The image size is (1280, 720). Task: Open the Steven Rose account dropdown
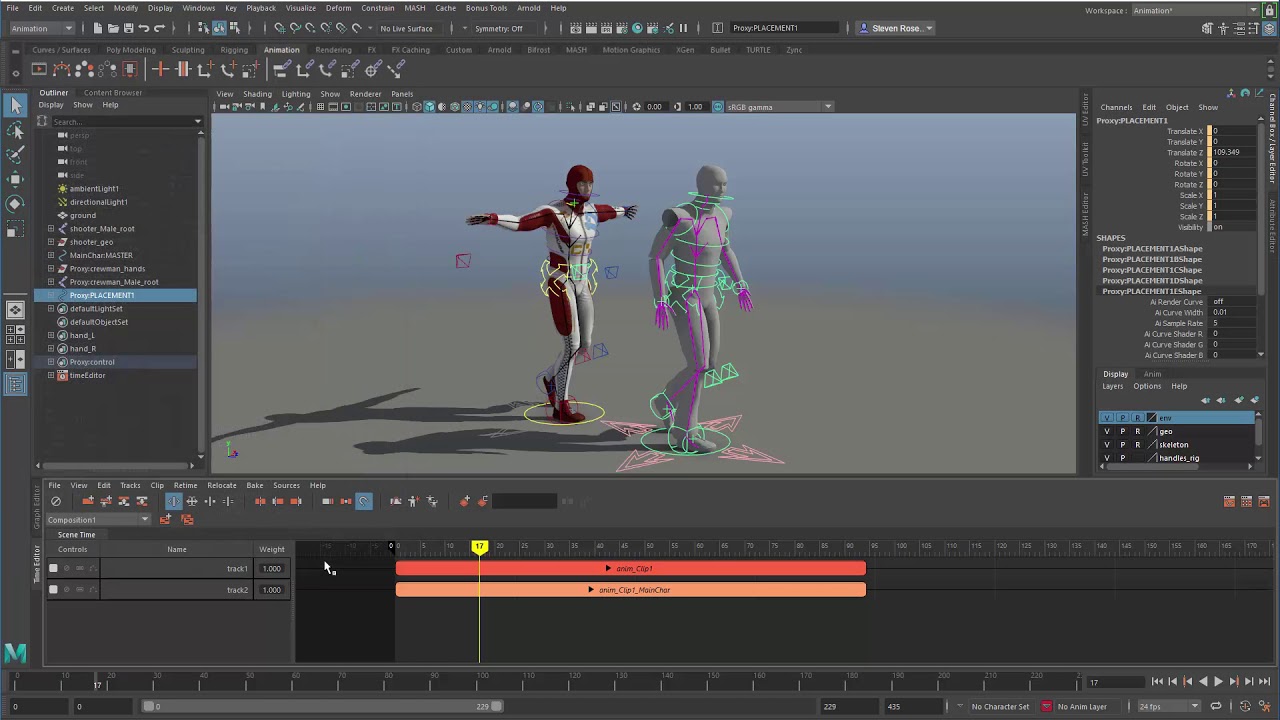coord(897,28)
